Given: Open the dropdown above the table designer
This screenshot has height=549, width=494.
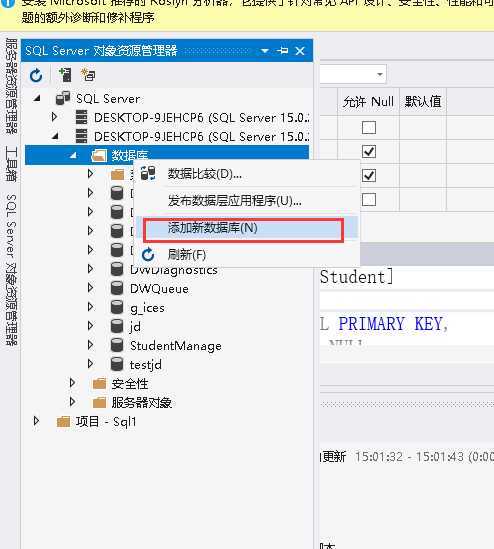Looking at the screenshot, I should click(x=380, y=74).
